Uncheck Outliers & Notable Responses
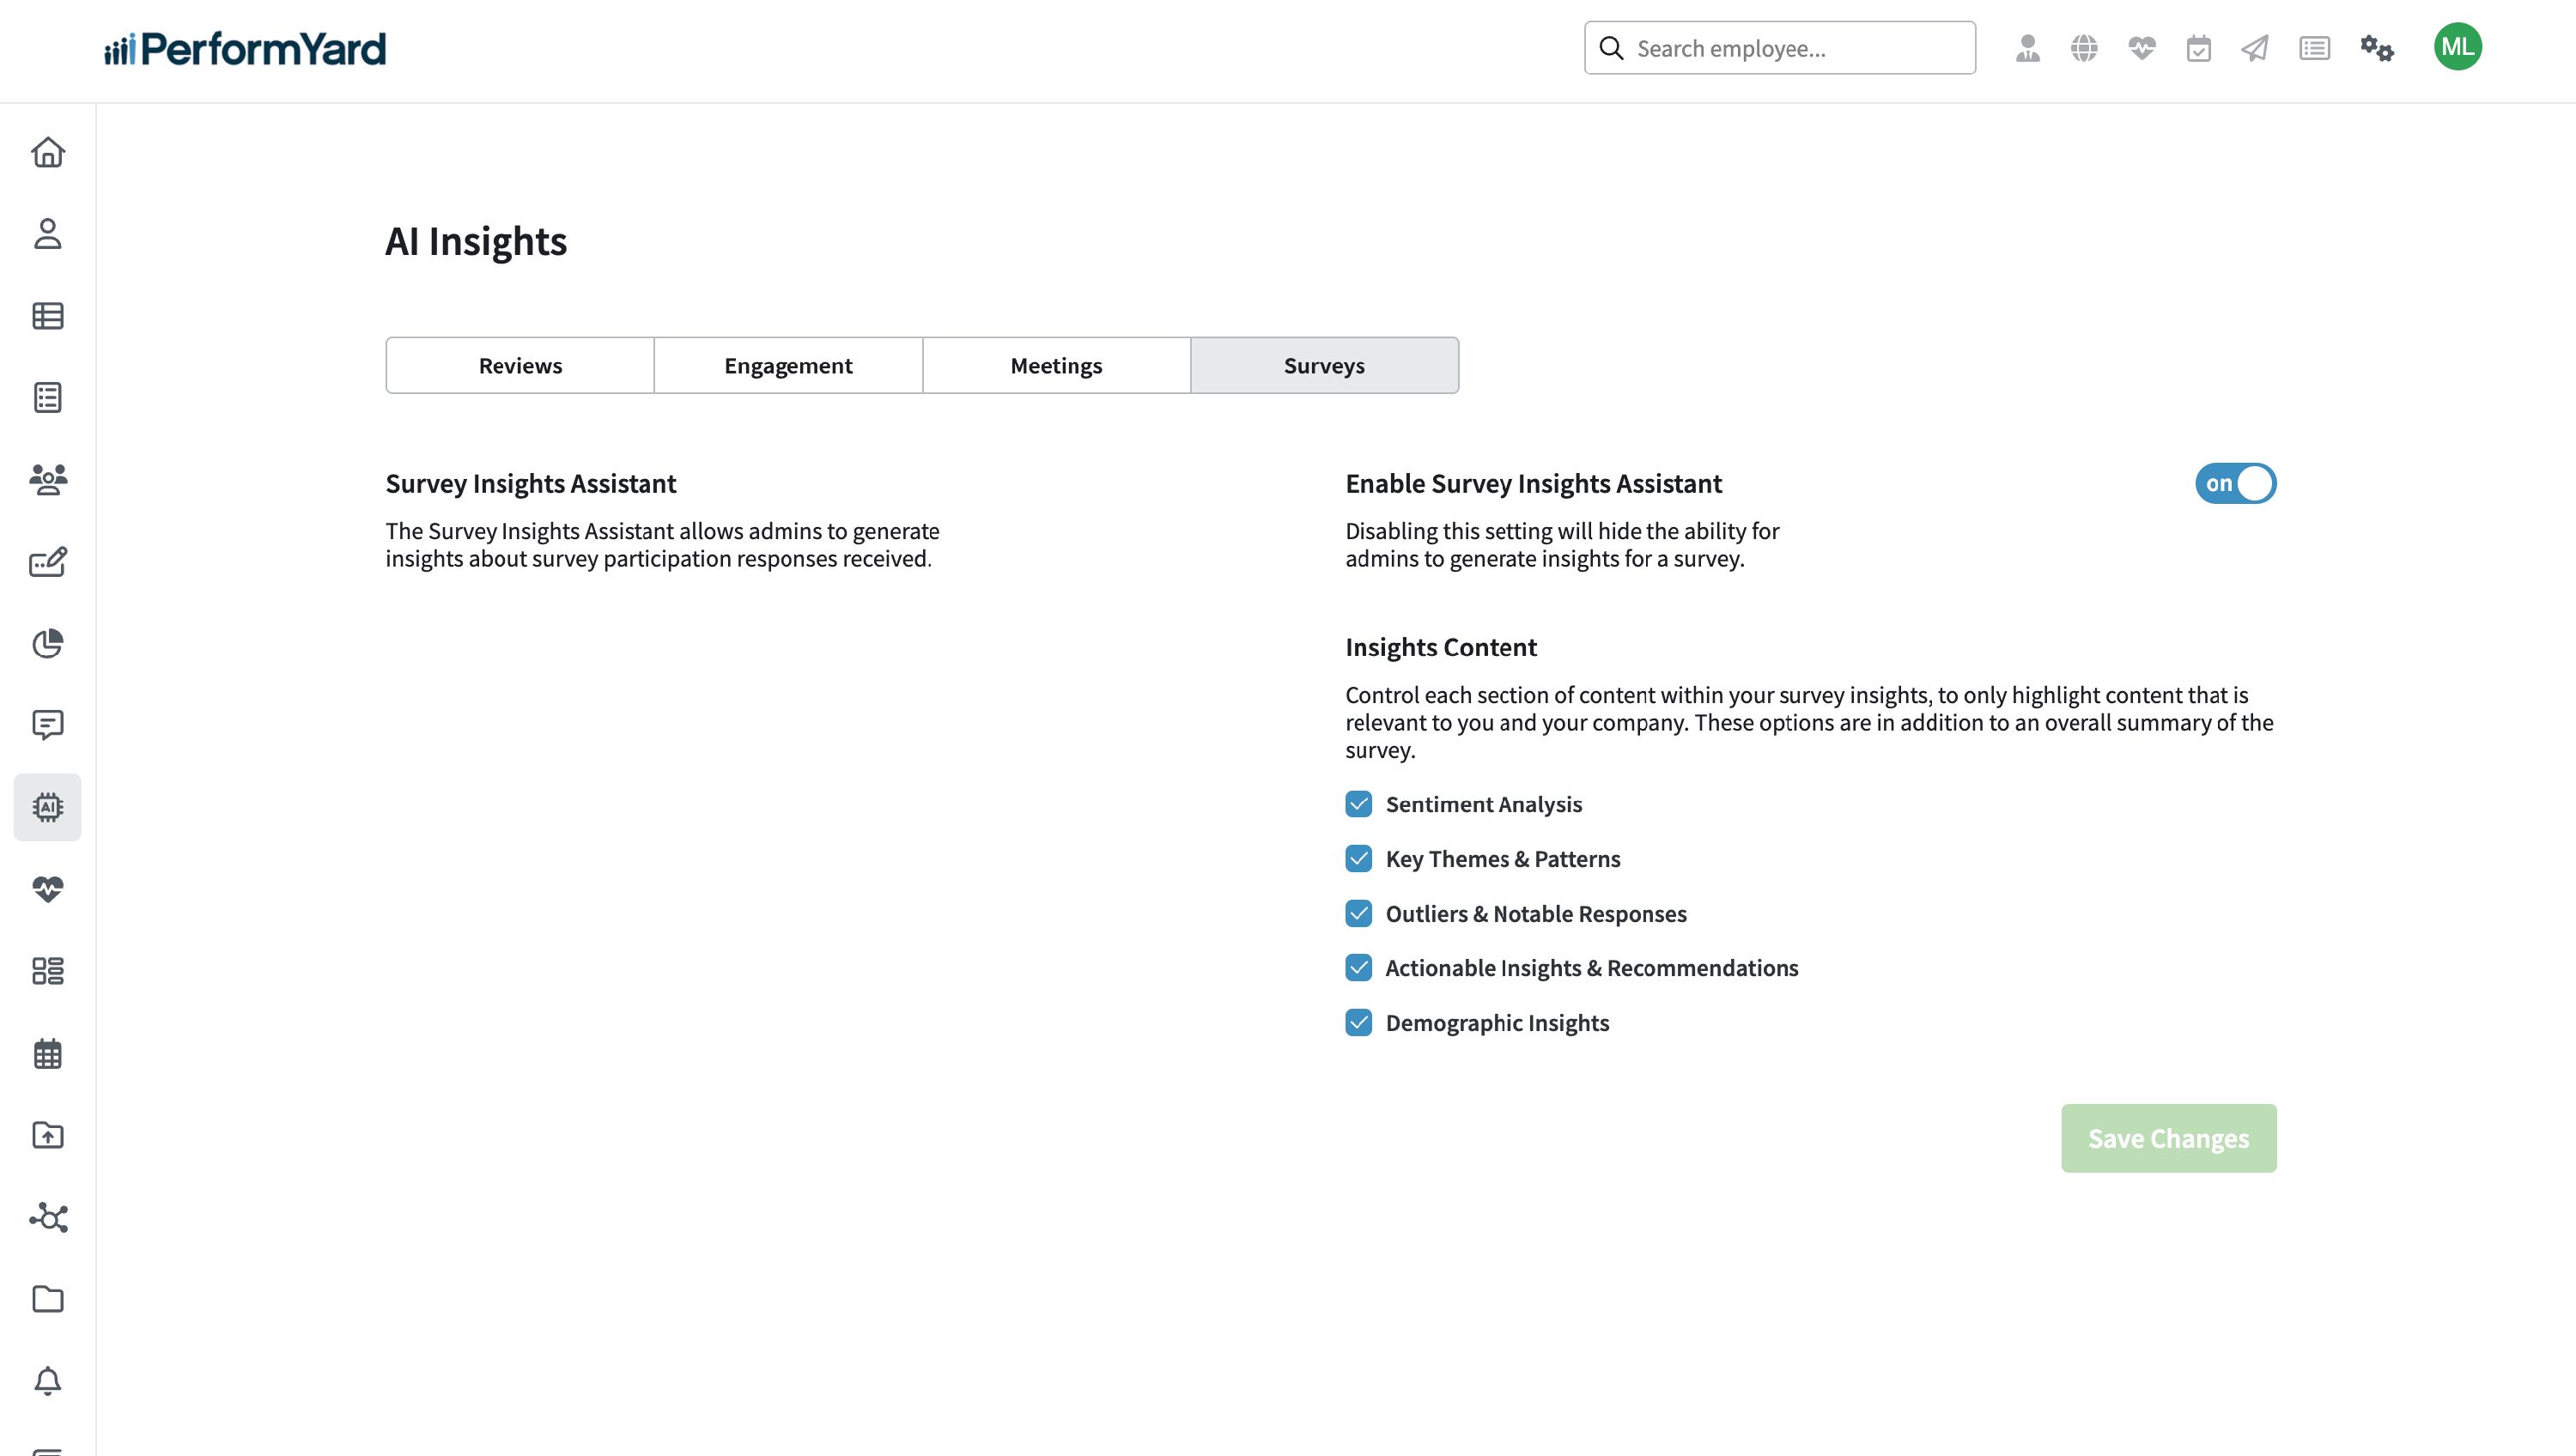This screenshot has width=2576, height=1456. pyautogui.click(x=1358, y=913)
